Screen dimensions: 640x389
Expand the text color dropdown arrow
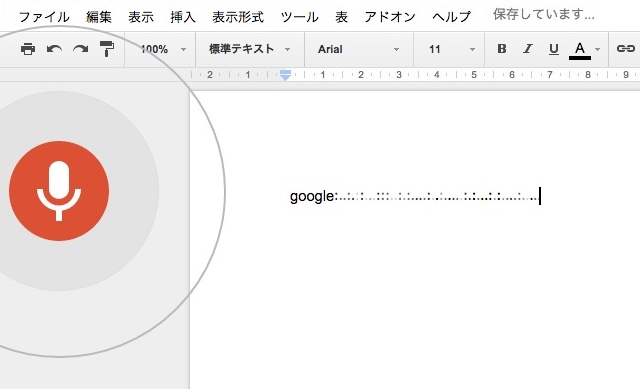pos(598,49)
